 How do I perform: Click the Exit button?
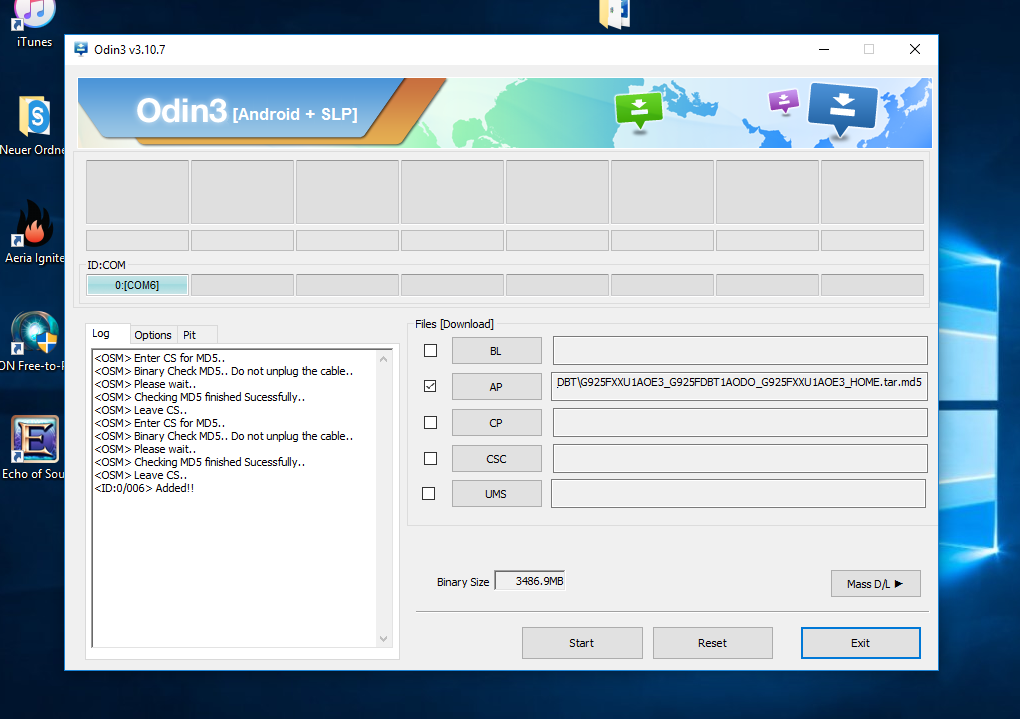click(x=860, y=643)
